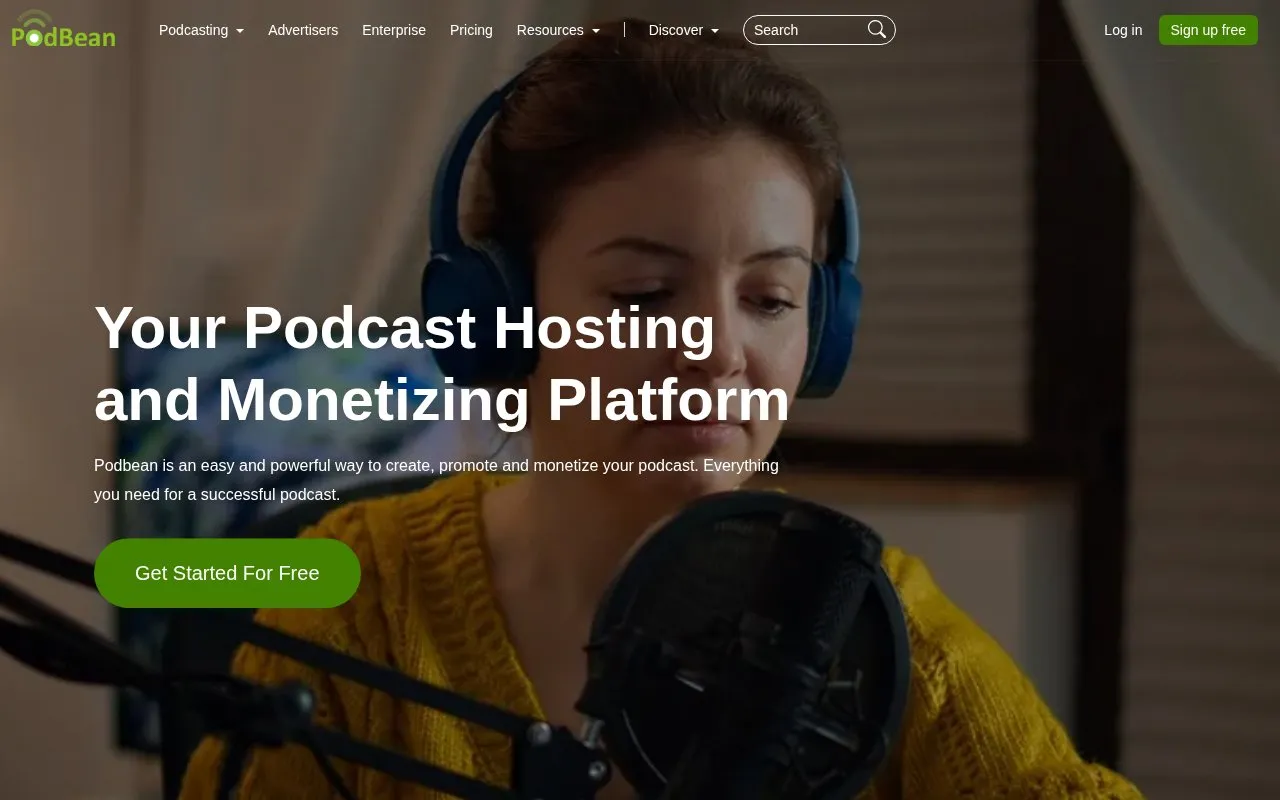Click Get Started For Free button
The image size is (1280, 800).
pyautogui.click(x=227, y=573)
